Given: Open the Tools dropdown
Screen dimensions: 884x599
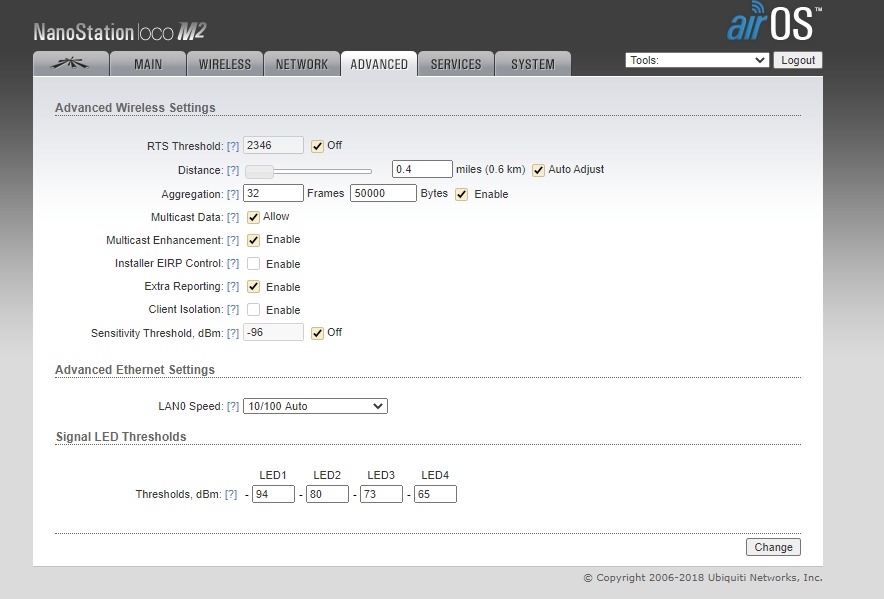Looking at the screenshot, I should pyautogui.click(x=697, y=60).
